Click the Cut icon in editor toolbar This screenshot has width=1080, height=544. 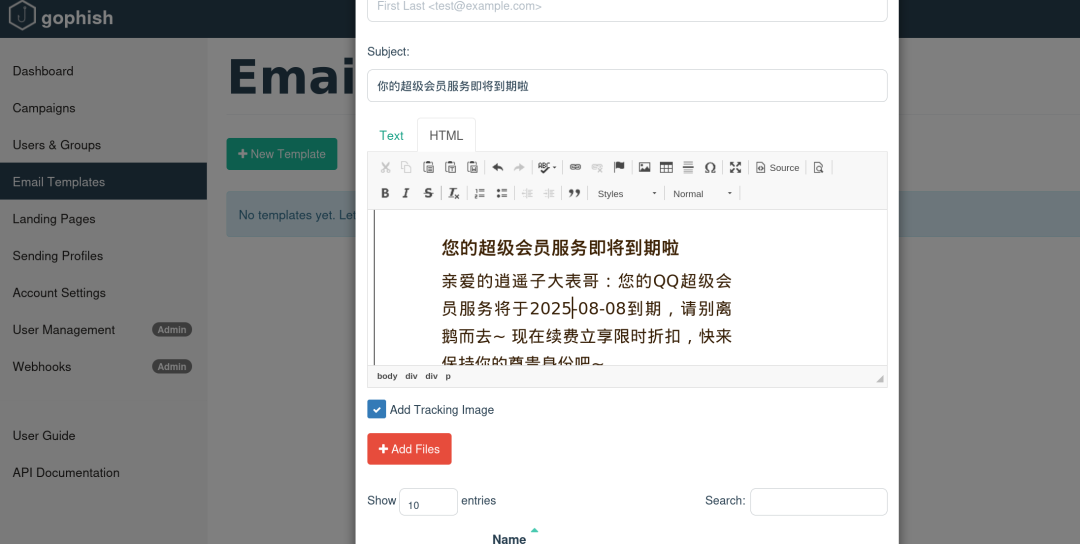(385, 167)
